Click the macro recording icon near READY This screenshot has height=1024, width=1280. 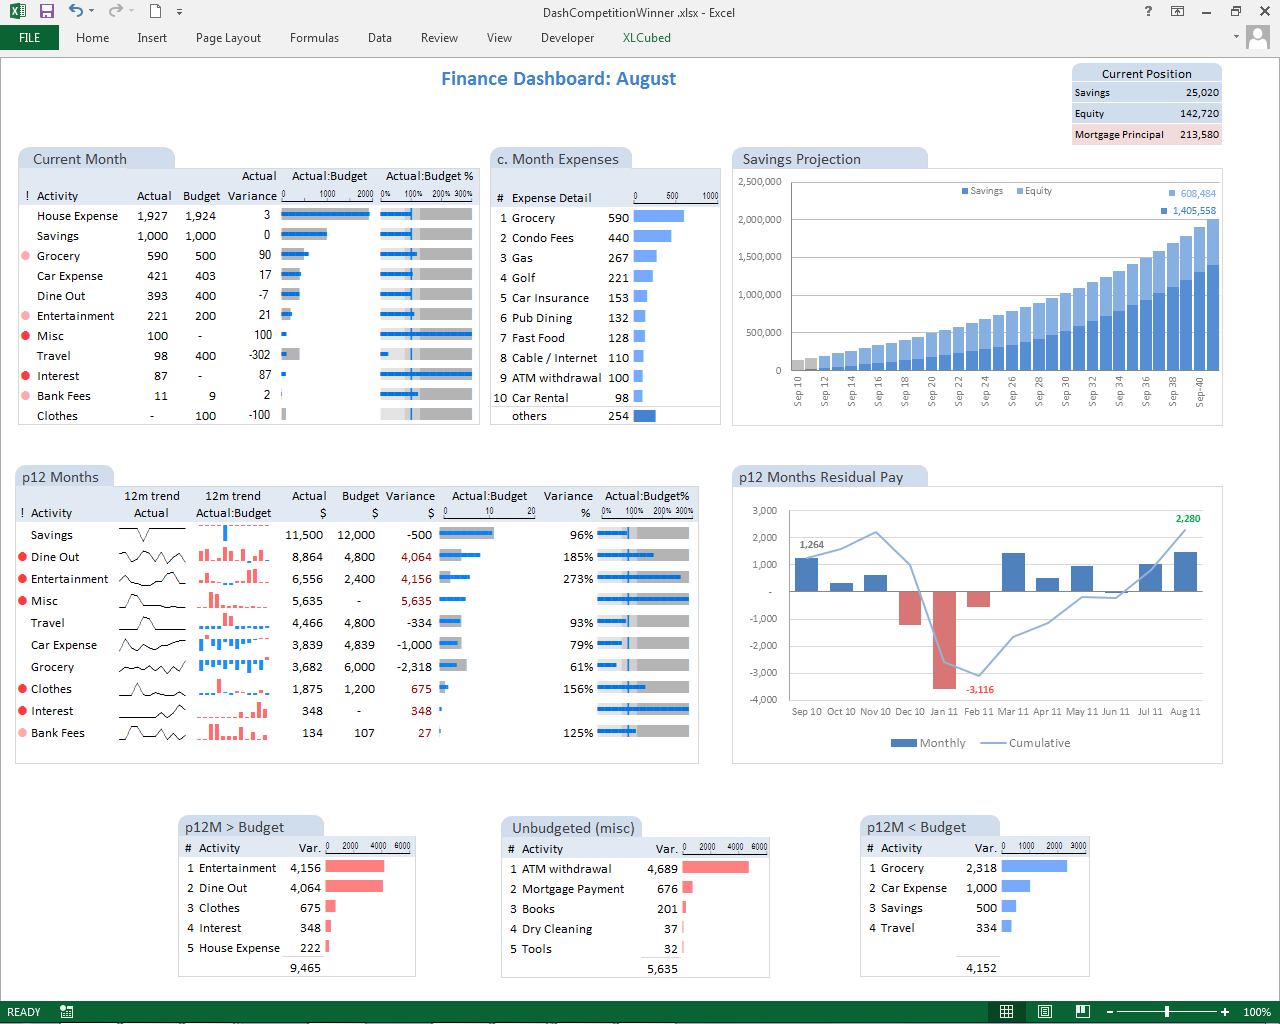click(66, 1011)
